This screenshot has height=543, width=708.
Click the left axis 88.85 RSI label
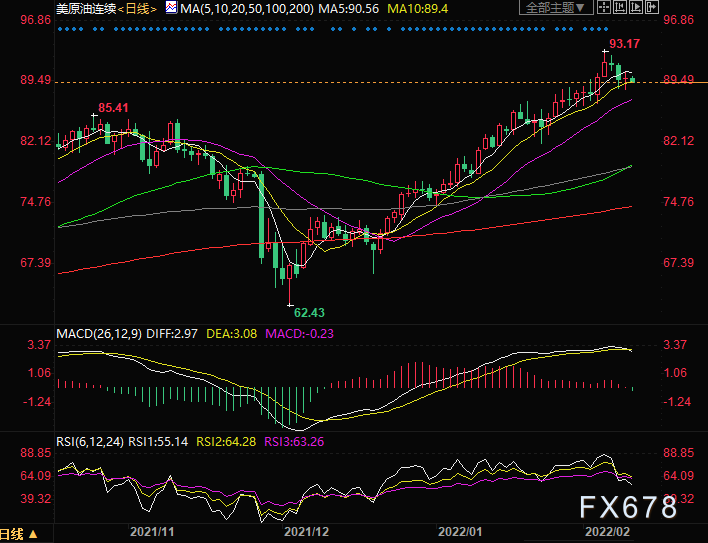36,453
